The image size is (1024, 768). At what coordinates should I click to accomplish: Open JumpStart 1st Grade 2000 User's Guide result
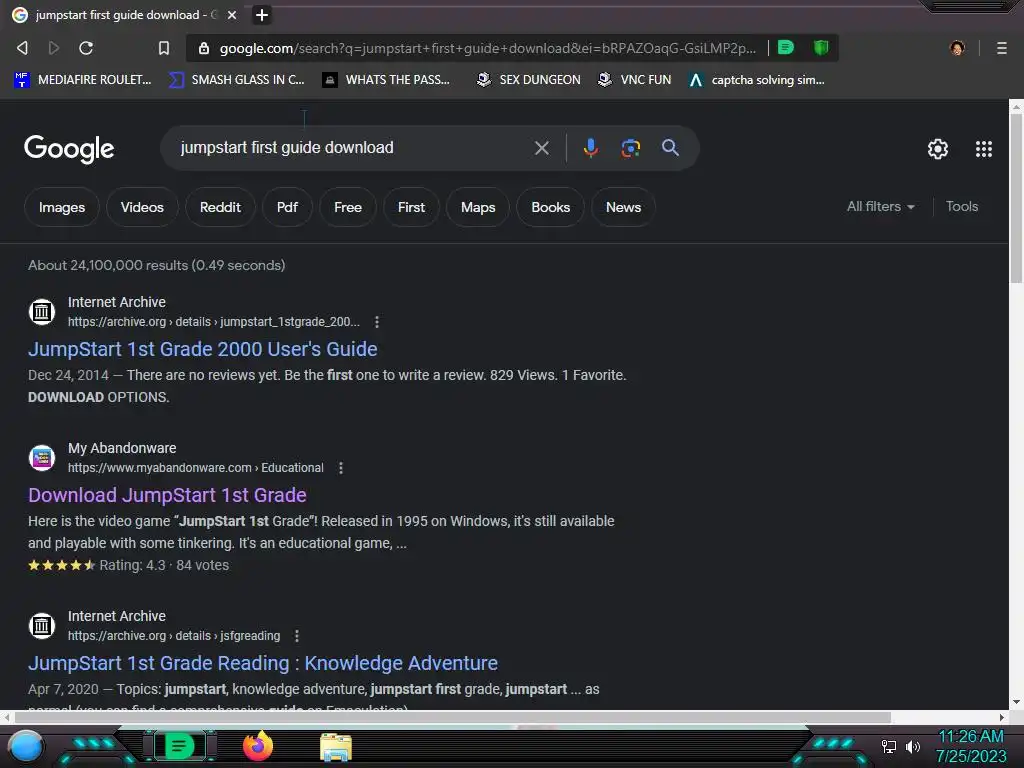click(x=202, y=349)
